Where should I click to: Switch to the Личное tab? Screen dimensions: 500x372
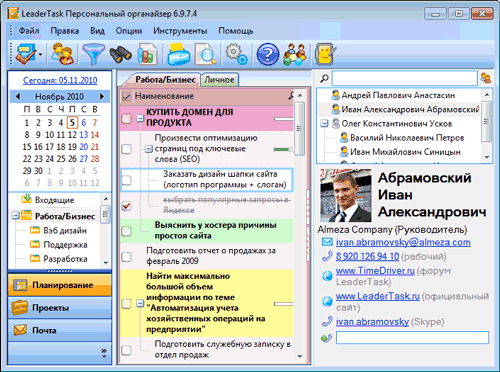point(219,80)
